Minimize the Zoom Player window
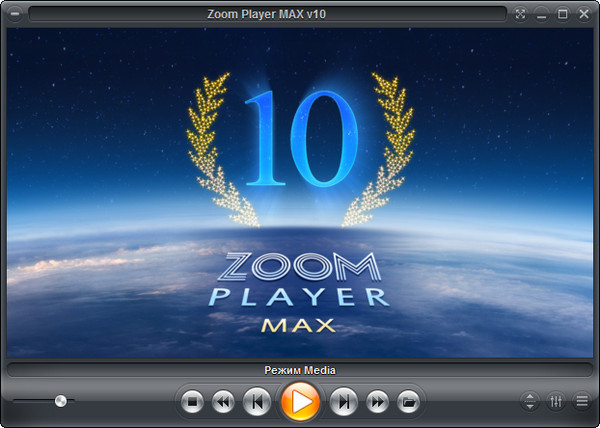 [x=542, y=14]
